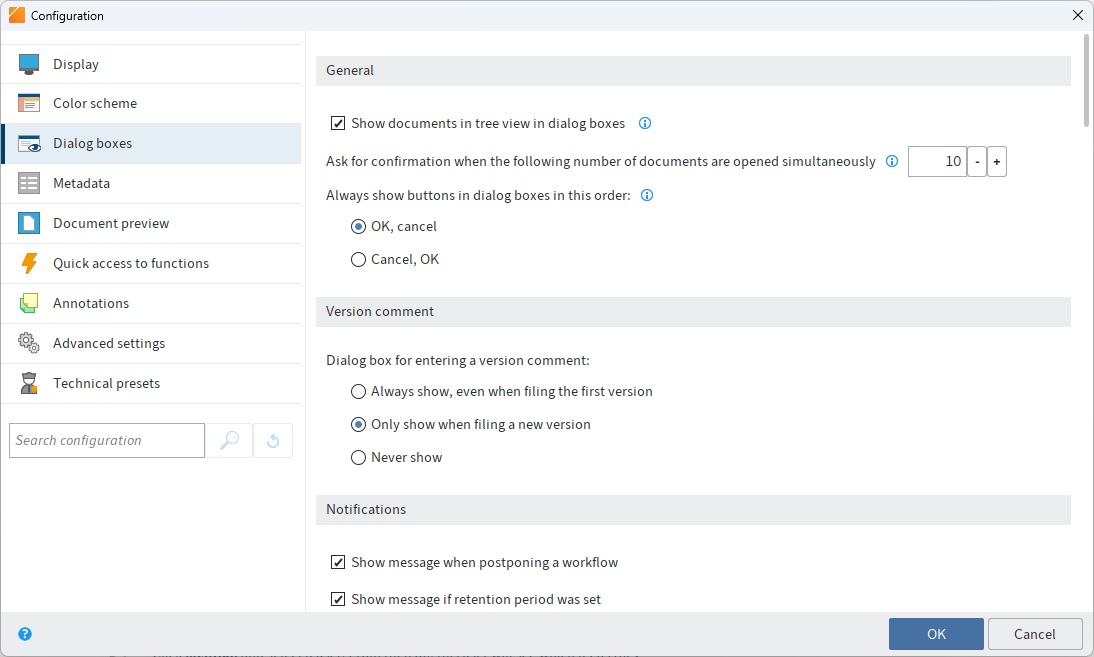Click the search magnifier icon

(x=229, y=440)
